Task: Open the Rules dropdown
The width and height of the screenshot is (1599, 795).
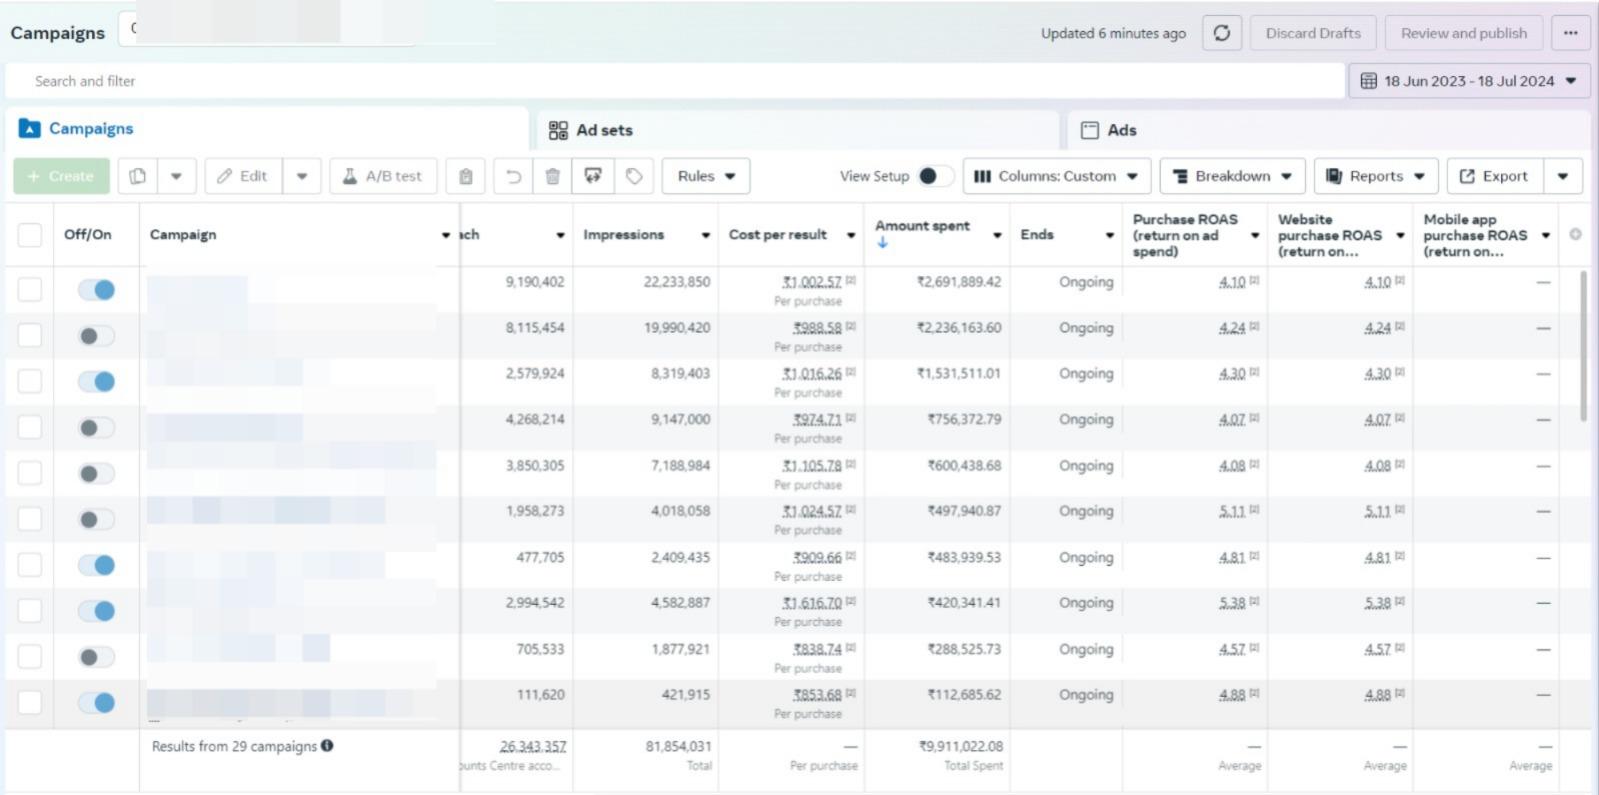Action: pos(706,176)
